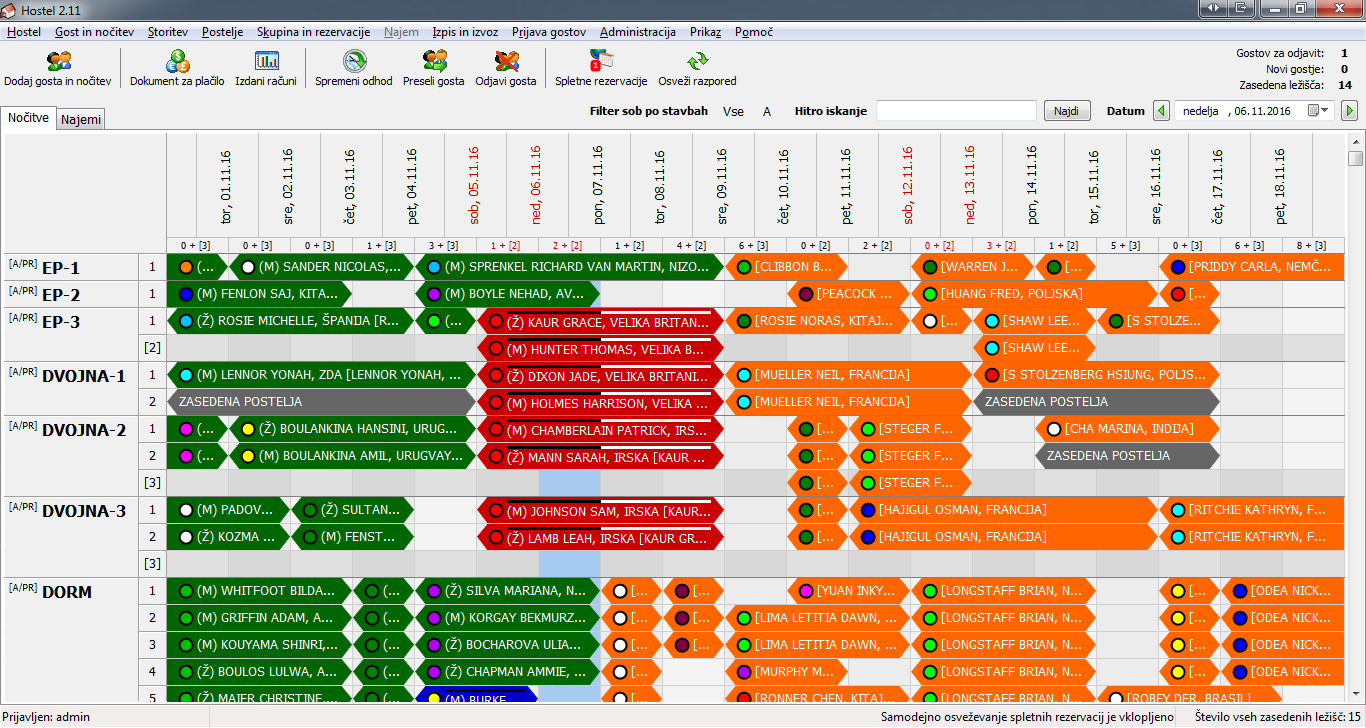This screenshot has height=728, width=1366.
Task: Select Preseli gosta tool
Action: point(434,62)
